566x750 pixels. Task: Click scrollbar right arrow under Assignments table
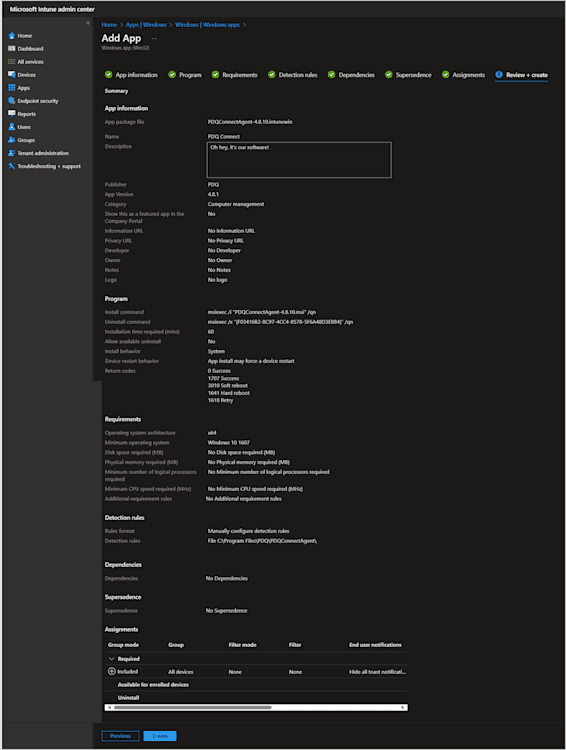pyautogui.click(x=402, y=707)
